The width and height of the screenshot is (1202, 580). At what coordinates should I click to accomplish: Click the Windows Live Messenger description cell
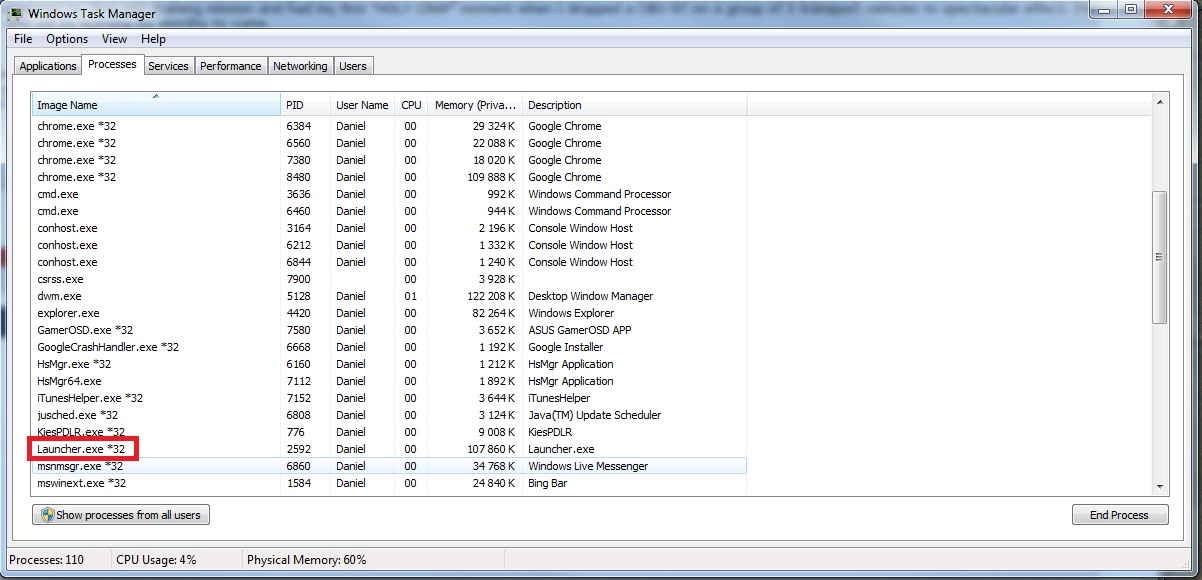point(588,466)
